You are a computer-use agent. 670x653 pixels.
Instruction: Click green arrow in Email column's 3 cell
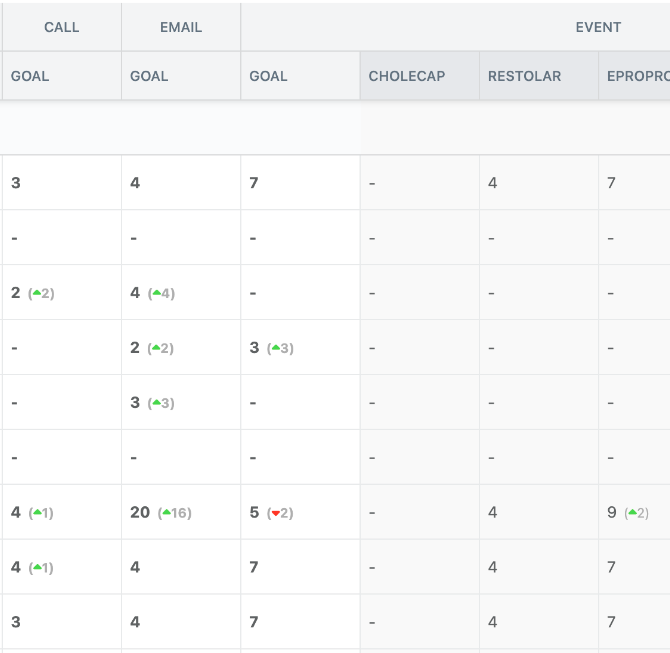tap(156, 404)
